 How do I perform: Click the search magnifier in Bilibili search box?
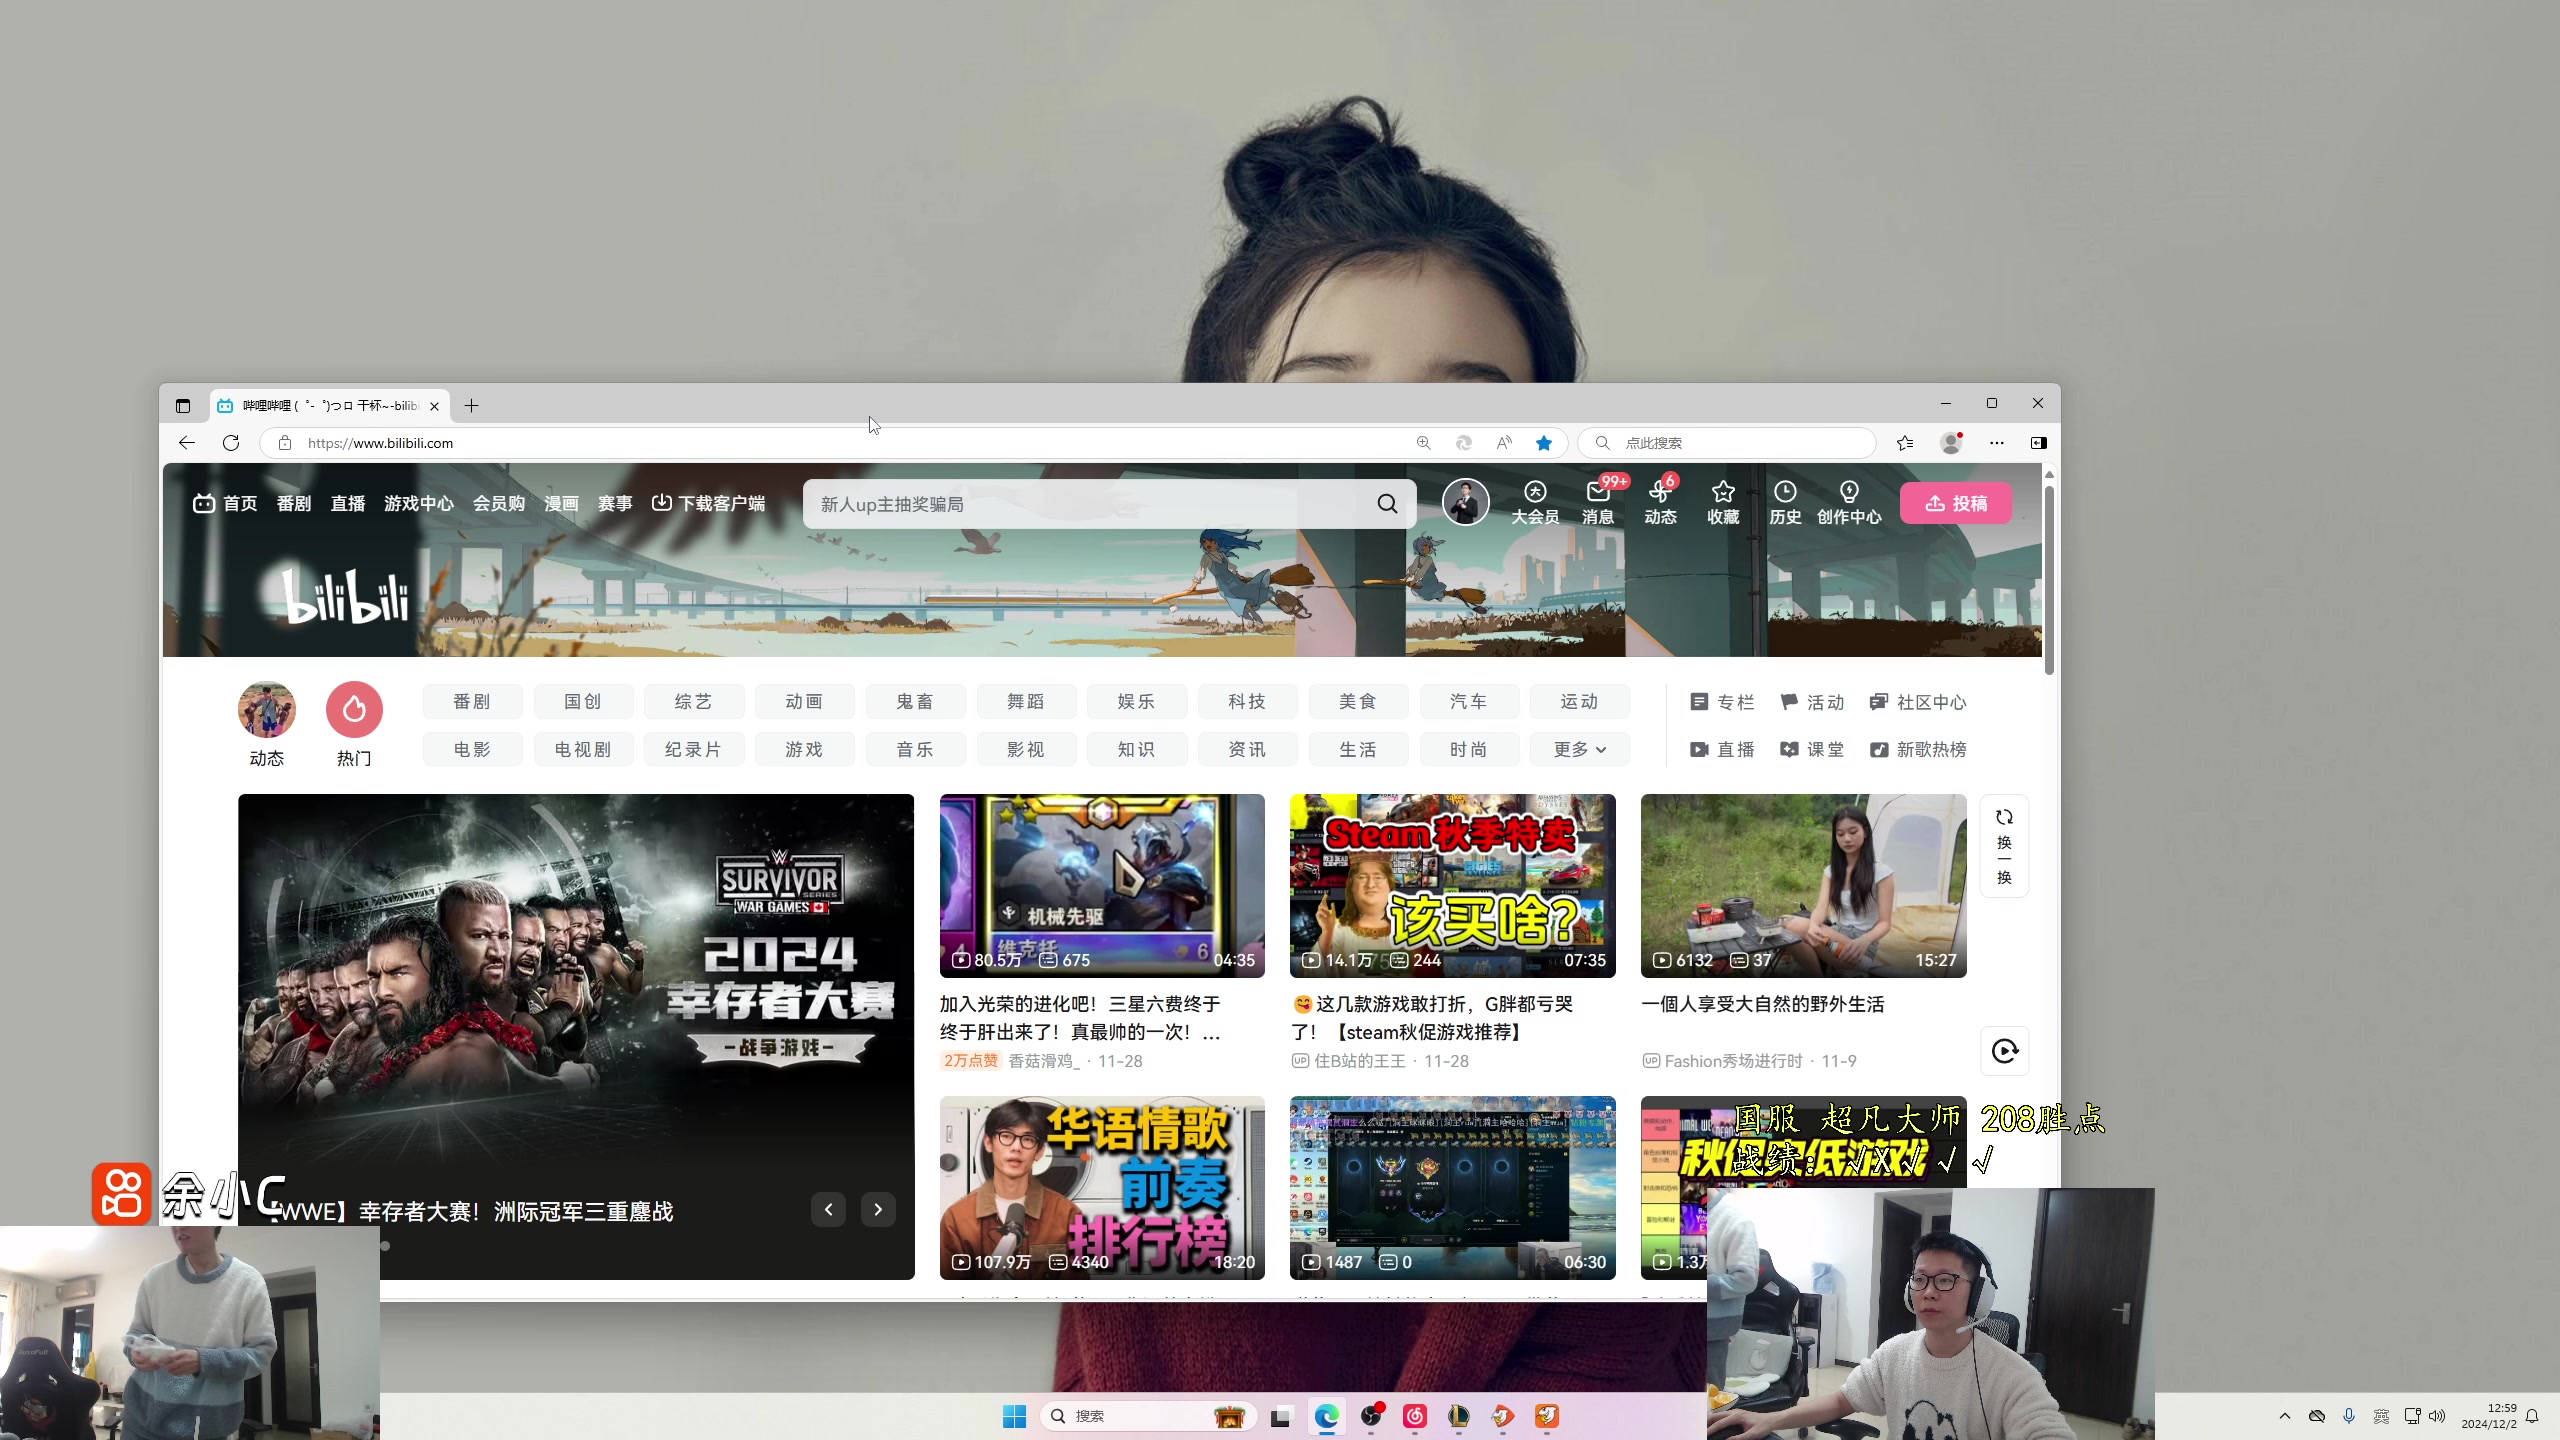1387,504
